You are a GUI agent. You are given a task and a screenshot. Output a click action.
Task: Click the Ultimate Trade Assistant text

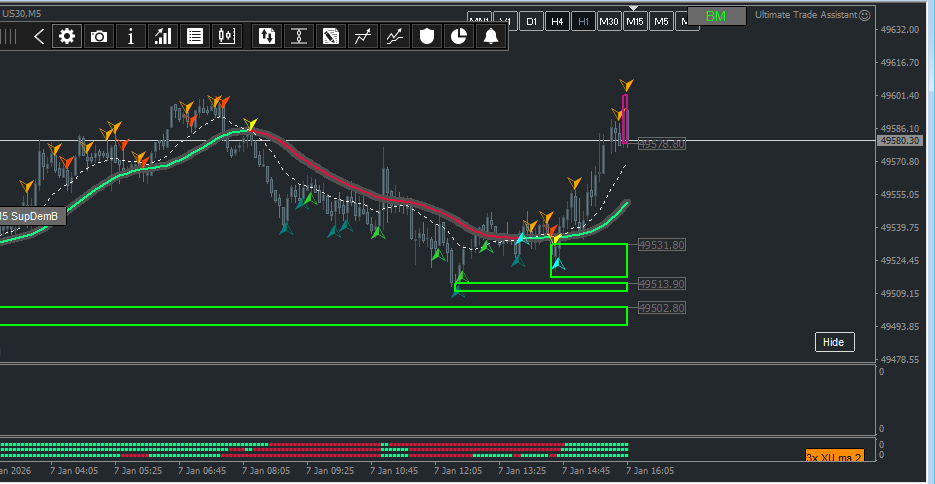click(x=806, y=15)
